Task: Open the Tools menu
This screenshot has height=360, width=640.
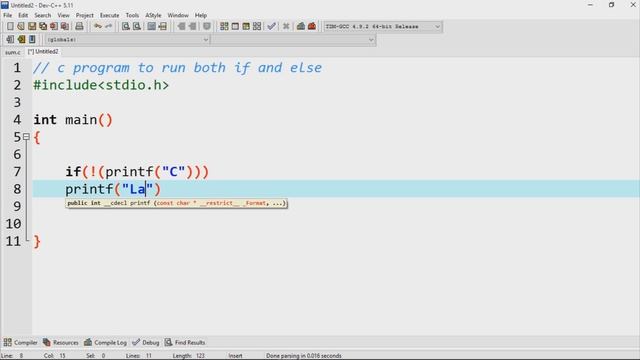Action: point(132,15)
